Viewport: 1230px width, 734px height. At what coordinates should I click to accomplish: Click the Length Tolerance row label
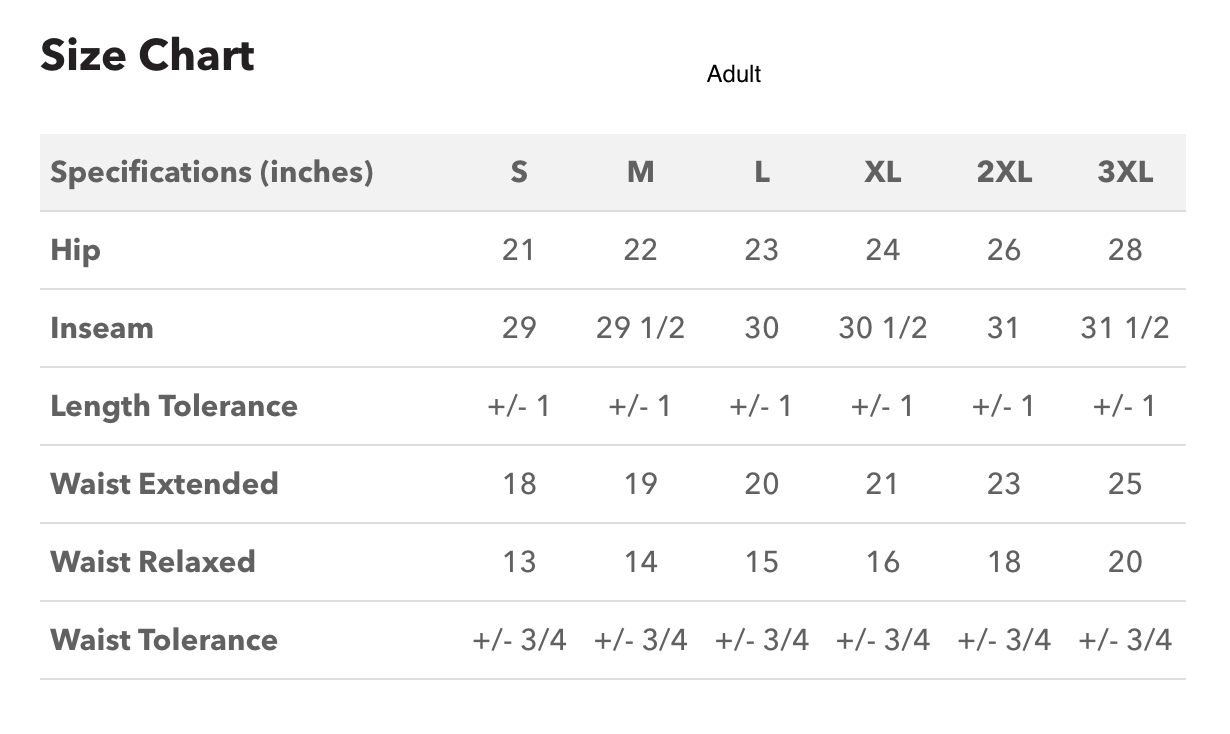click(x=174, y=406)
